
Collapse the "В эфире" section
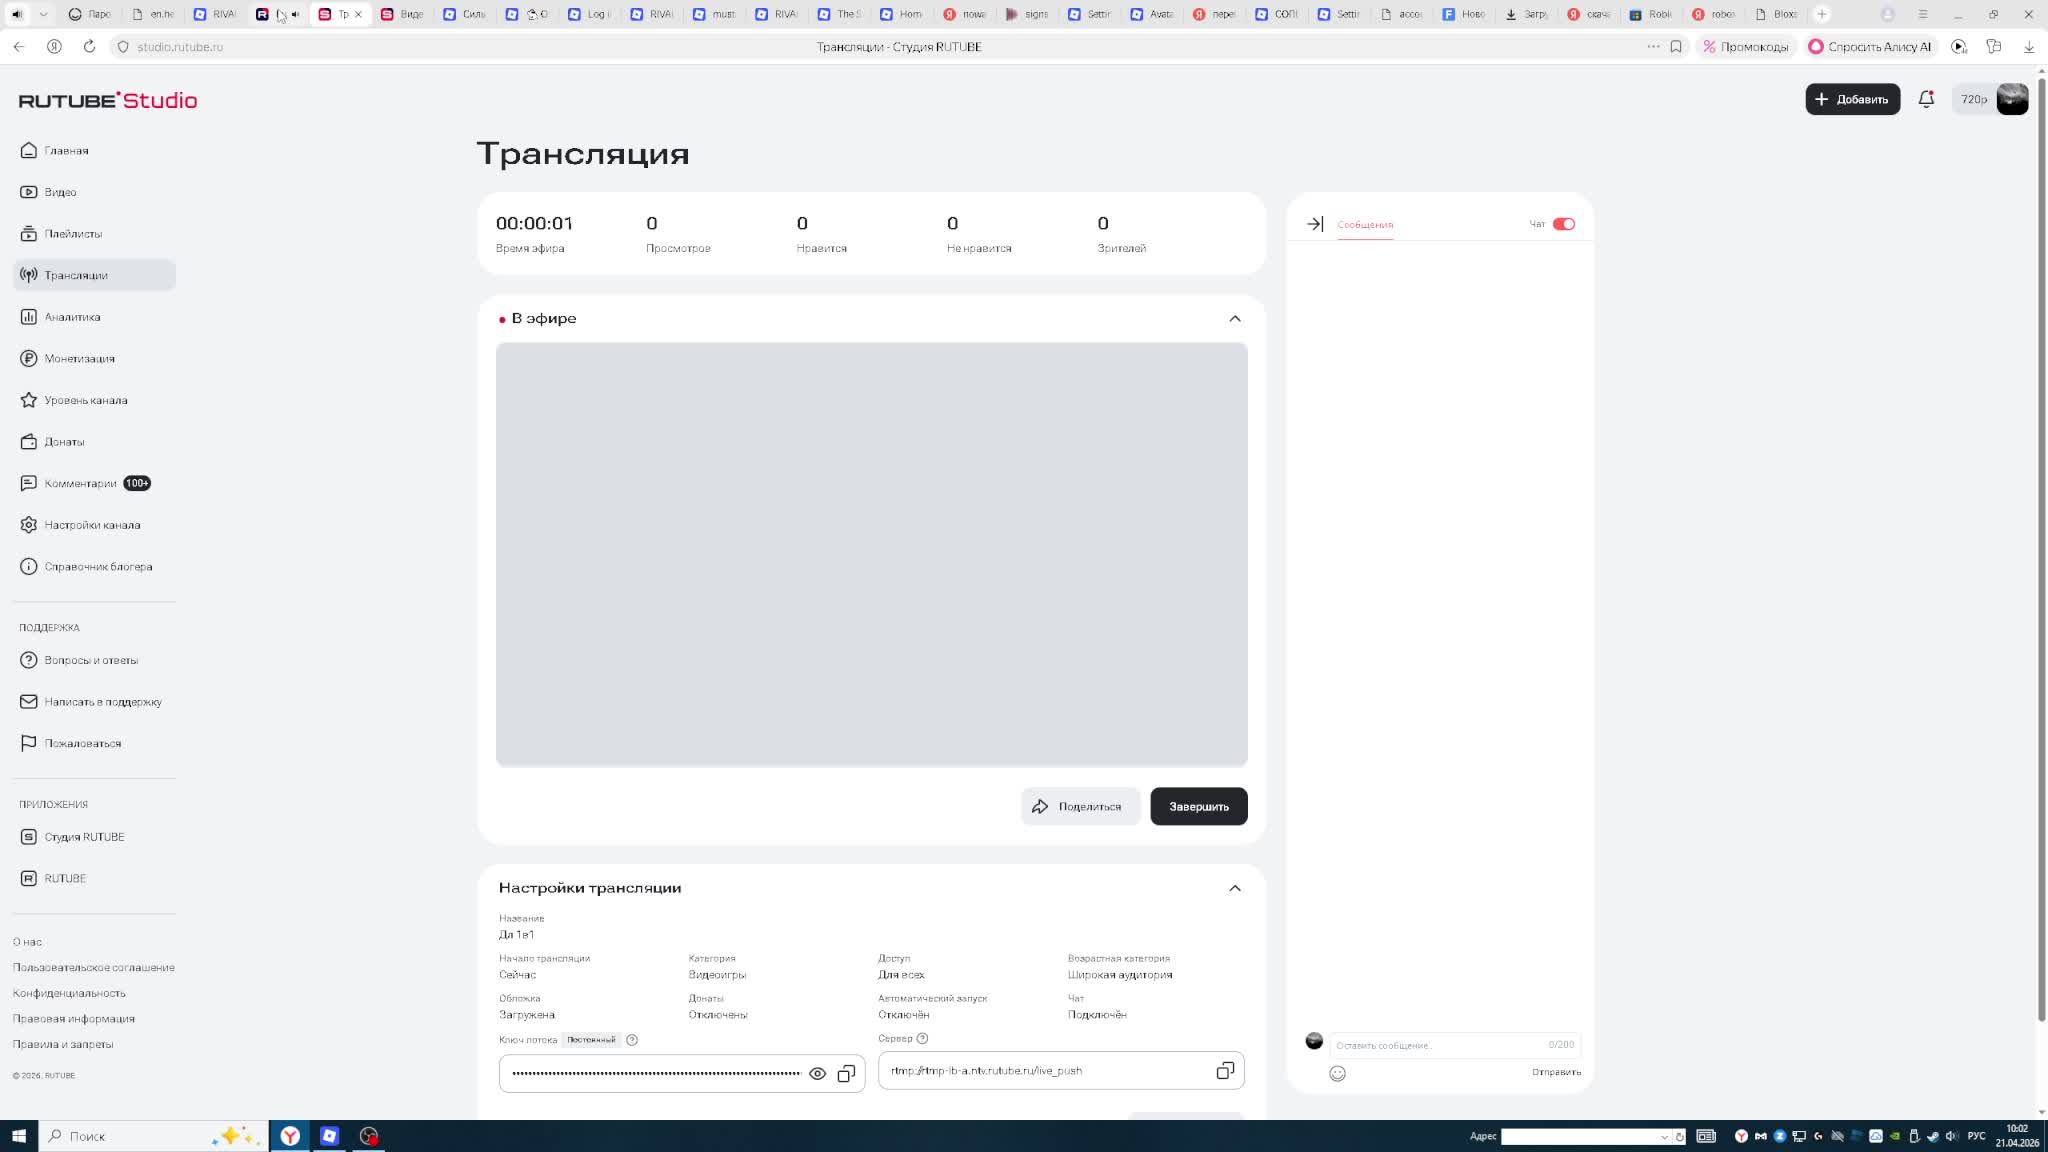coord(1234,318)
